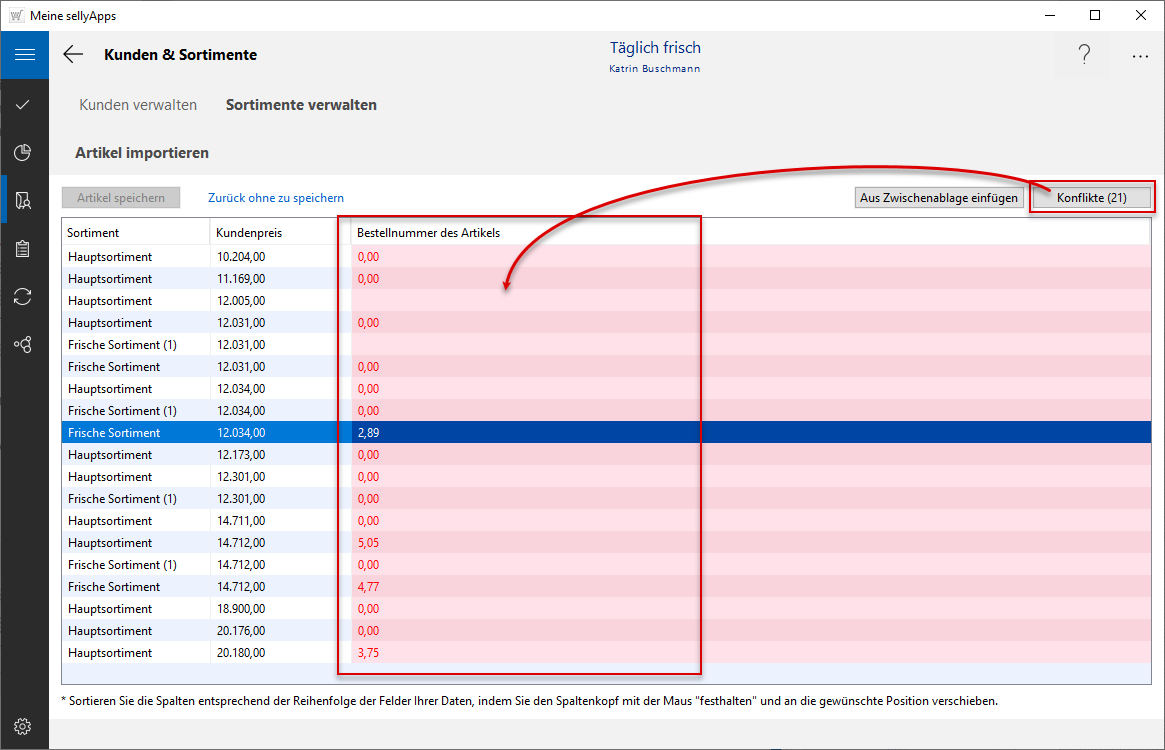Image resolution: width=1165 pixels, height=750 pixels.
Task: Click the Konflikte (21) button
Action: pyautogui.click(x=1091, y=198)
